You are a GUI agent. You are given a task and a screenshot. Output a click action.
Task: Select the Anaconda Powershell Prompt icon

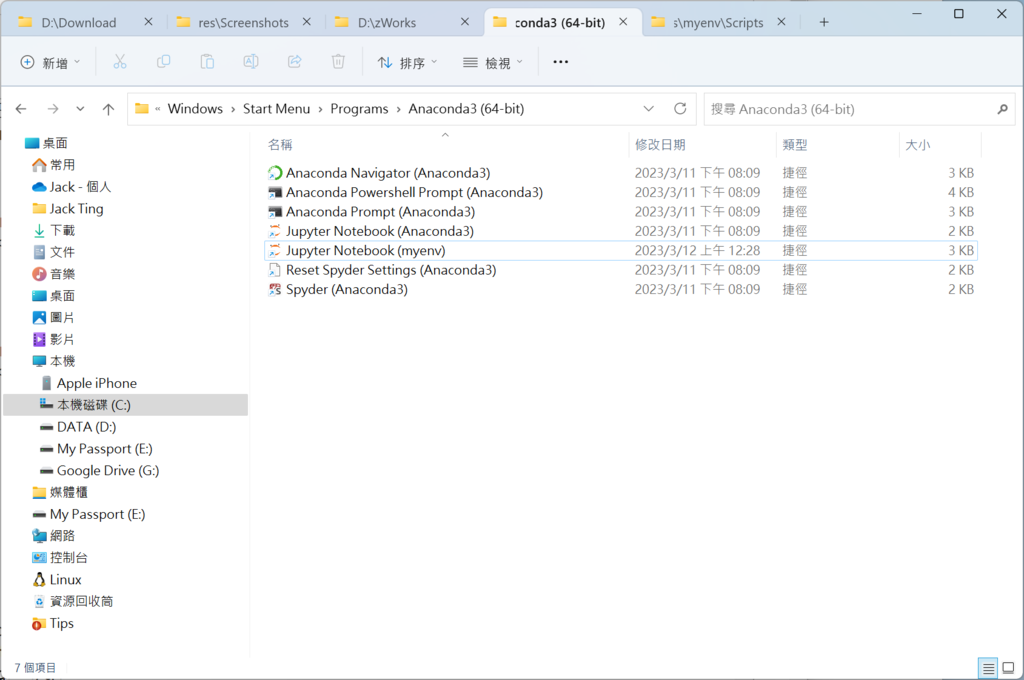click(x=275, y=193)
